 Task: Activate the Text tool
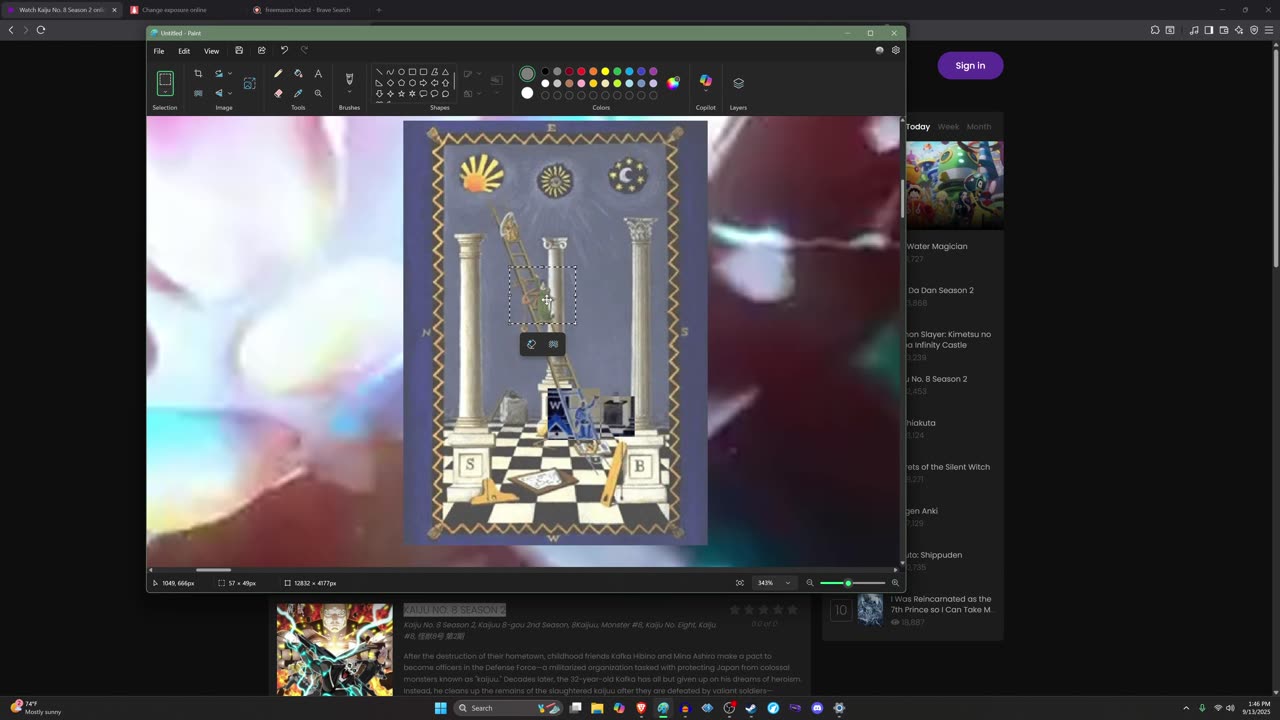tap(318, 73)
